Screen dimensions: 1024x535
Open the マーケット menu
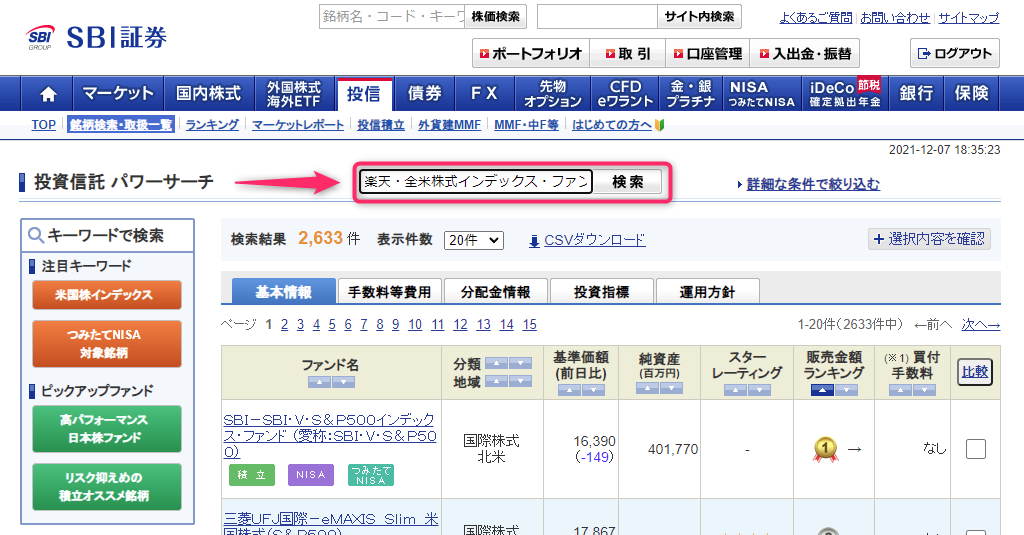coord(118,94)
